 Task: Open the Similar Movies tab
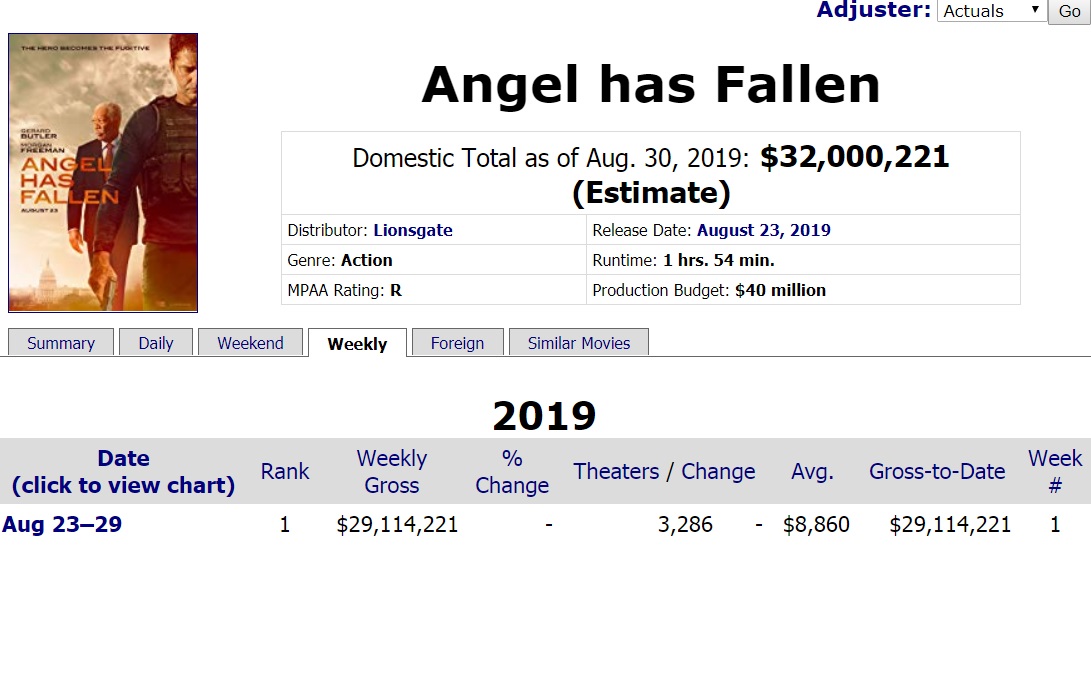point(579,343)
